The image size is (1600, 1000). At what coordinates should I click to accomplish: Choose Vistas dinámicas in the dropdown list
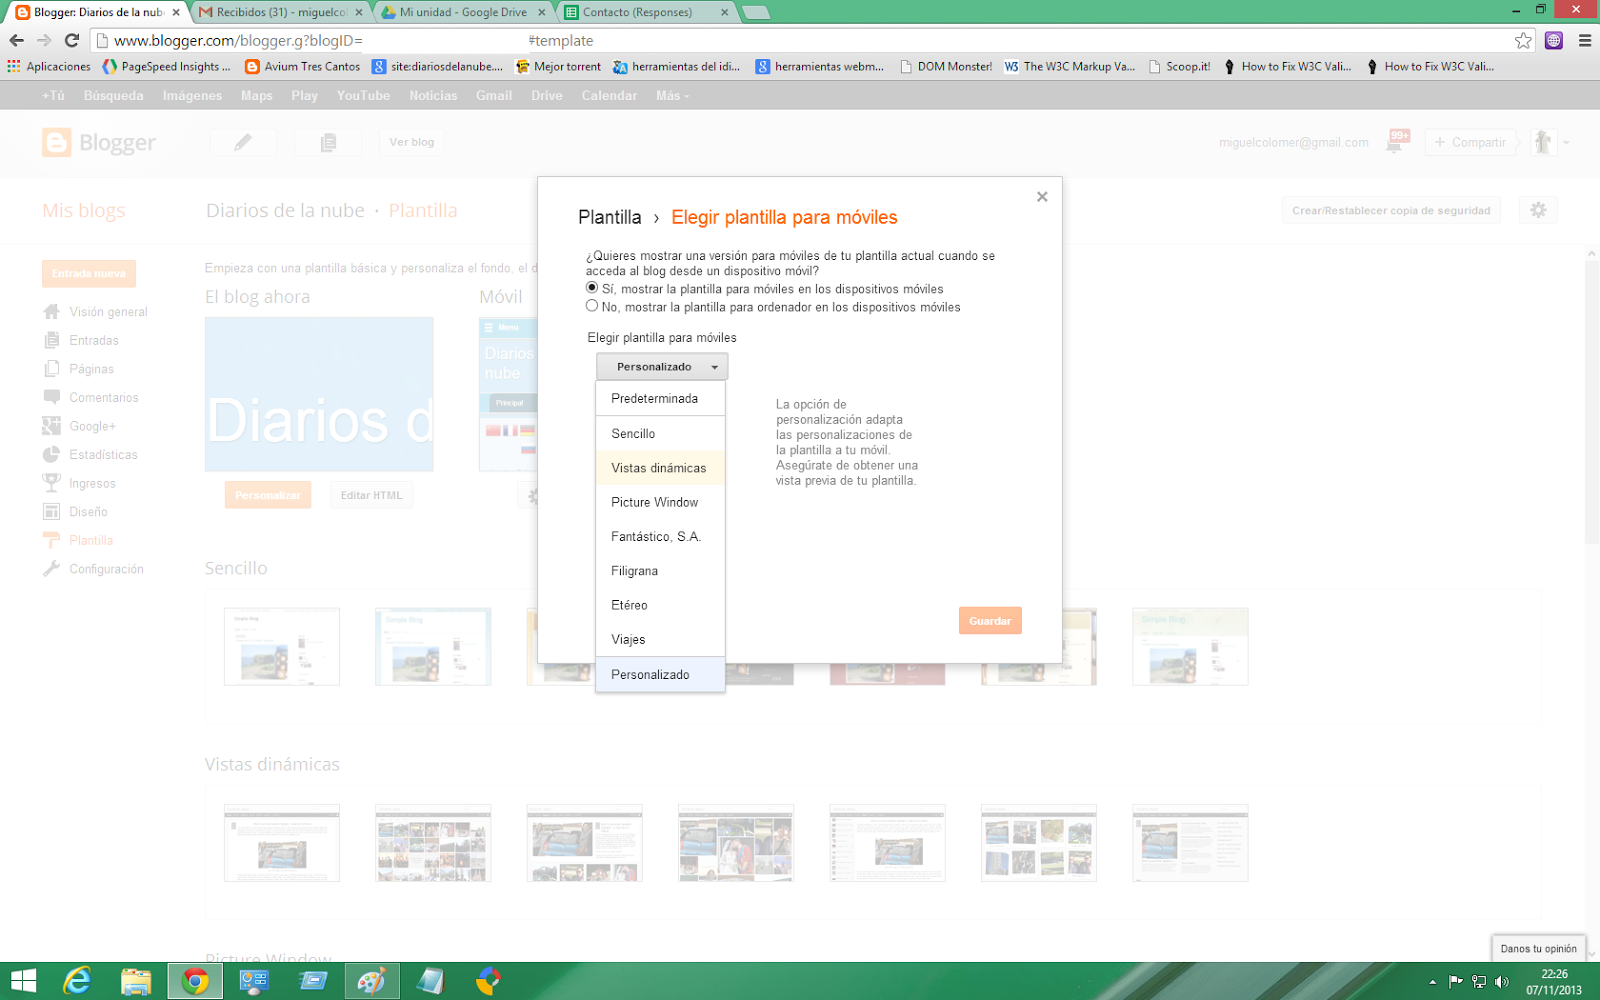click(660, 468)
